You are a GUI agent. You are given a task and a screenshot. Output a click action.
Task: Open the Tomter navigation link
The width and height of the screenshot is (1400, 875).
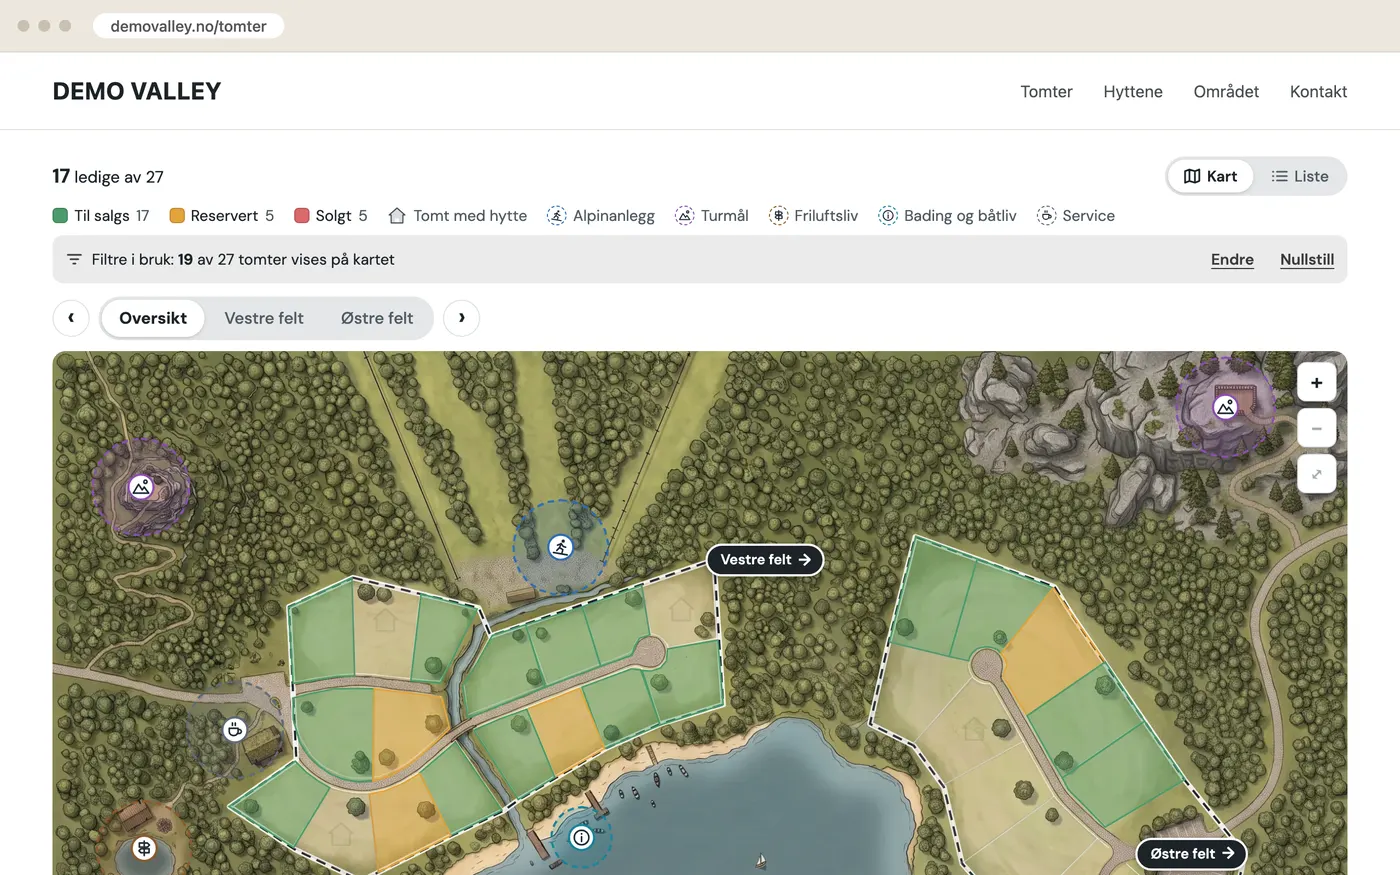pos(1046,91)
